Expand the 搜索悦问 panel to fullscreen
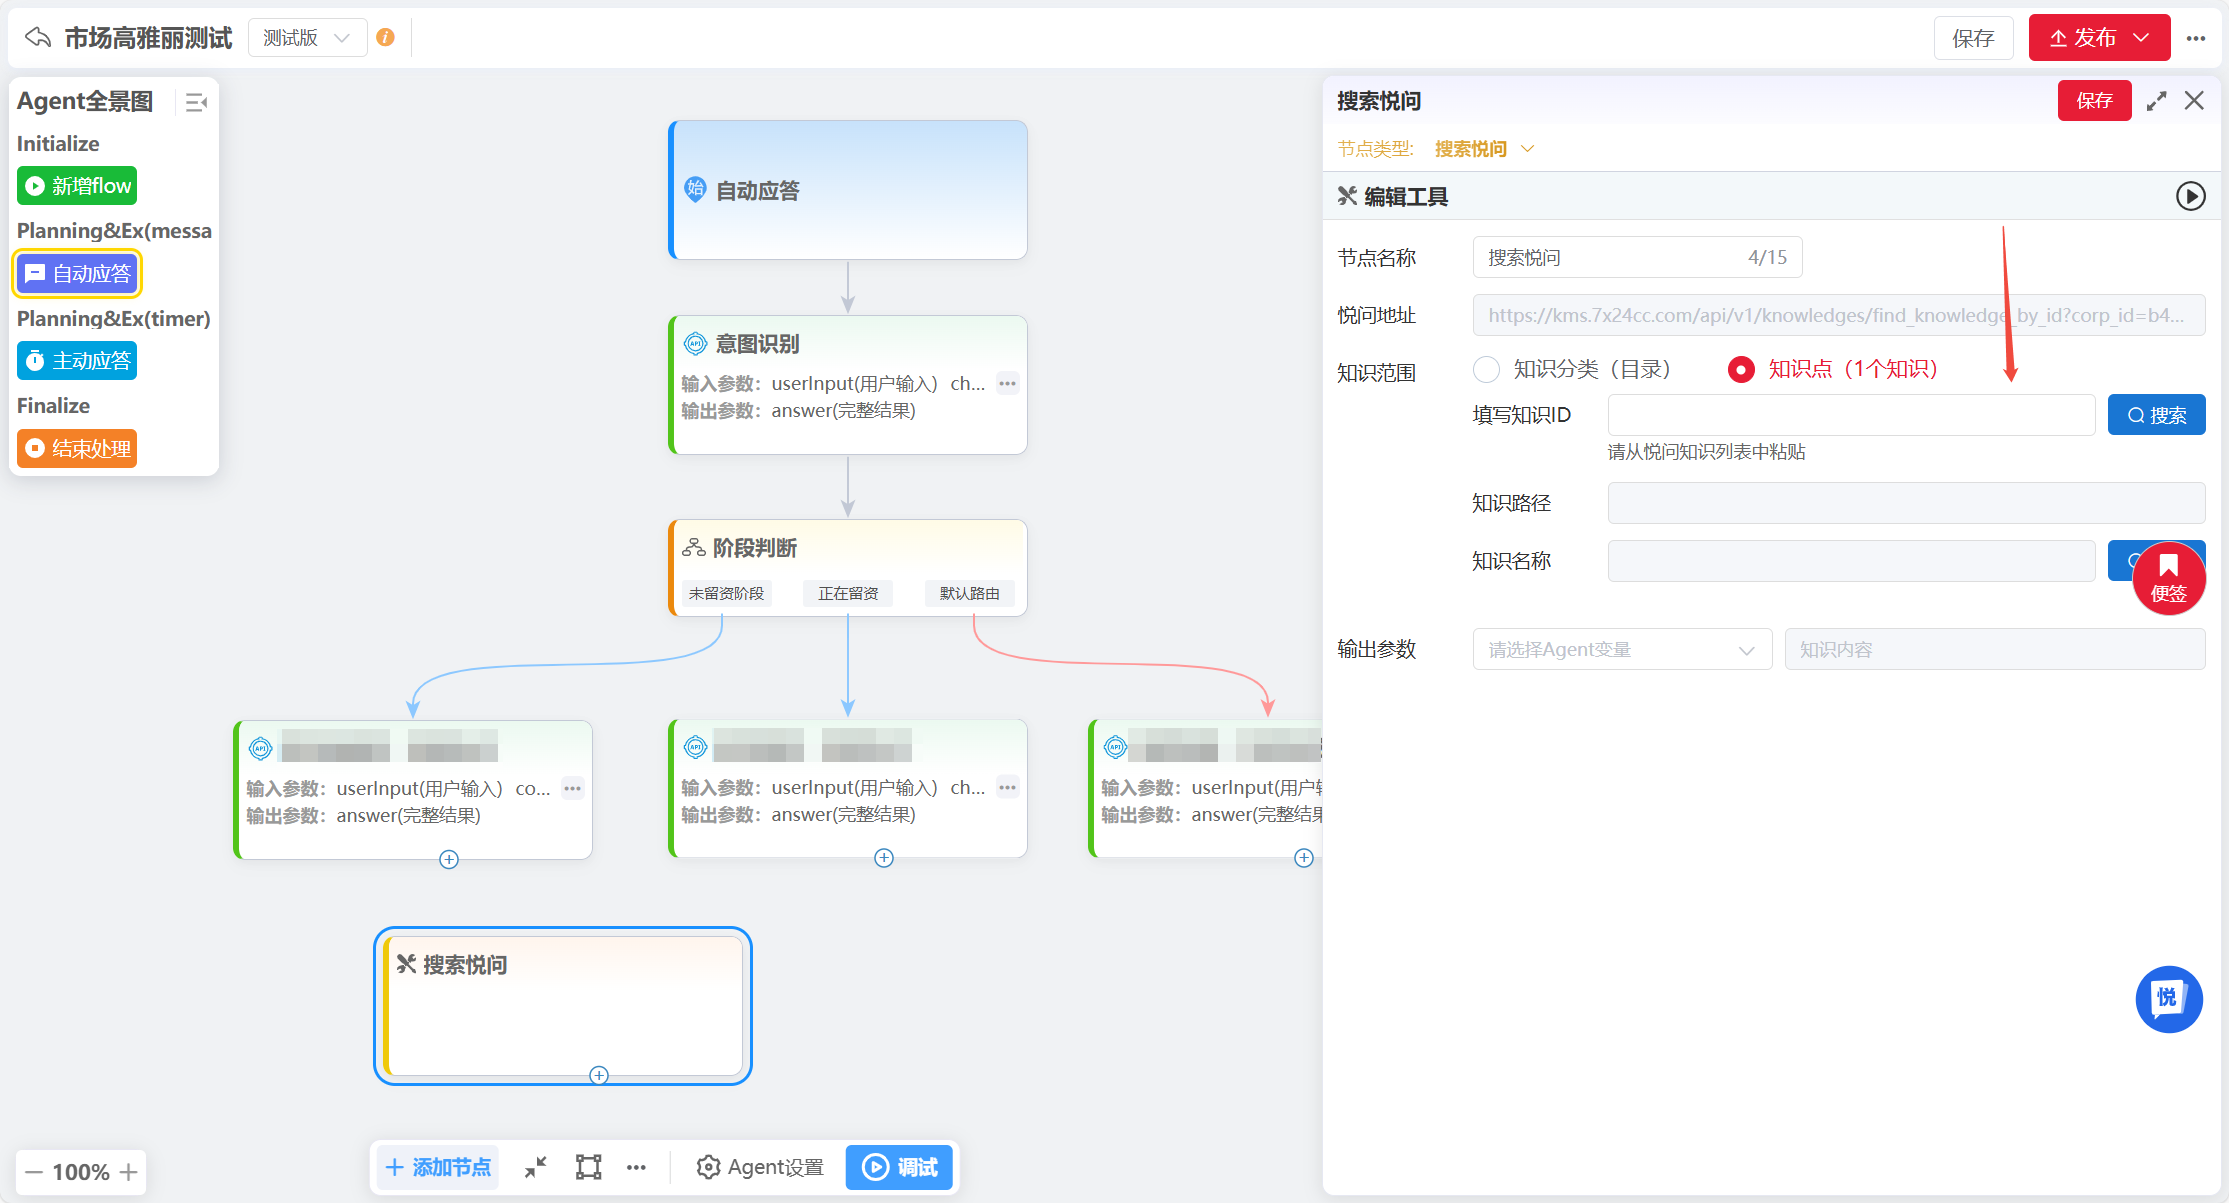 (x=2156, y=101)
